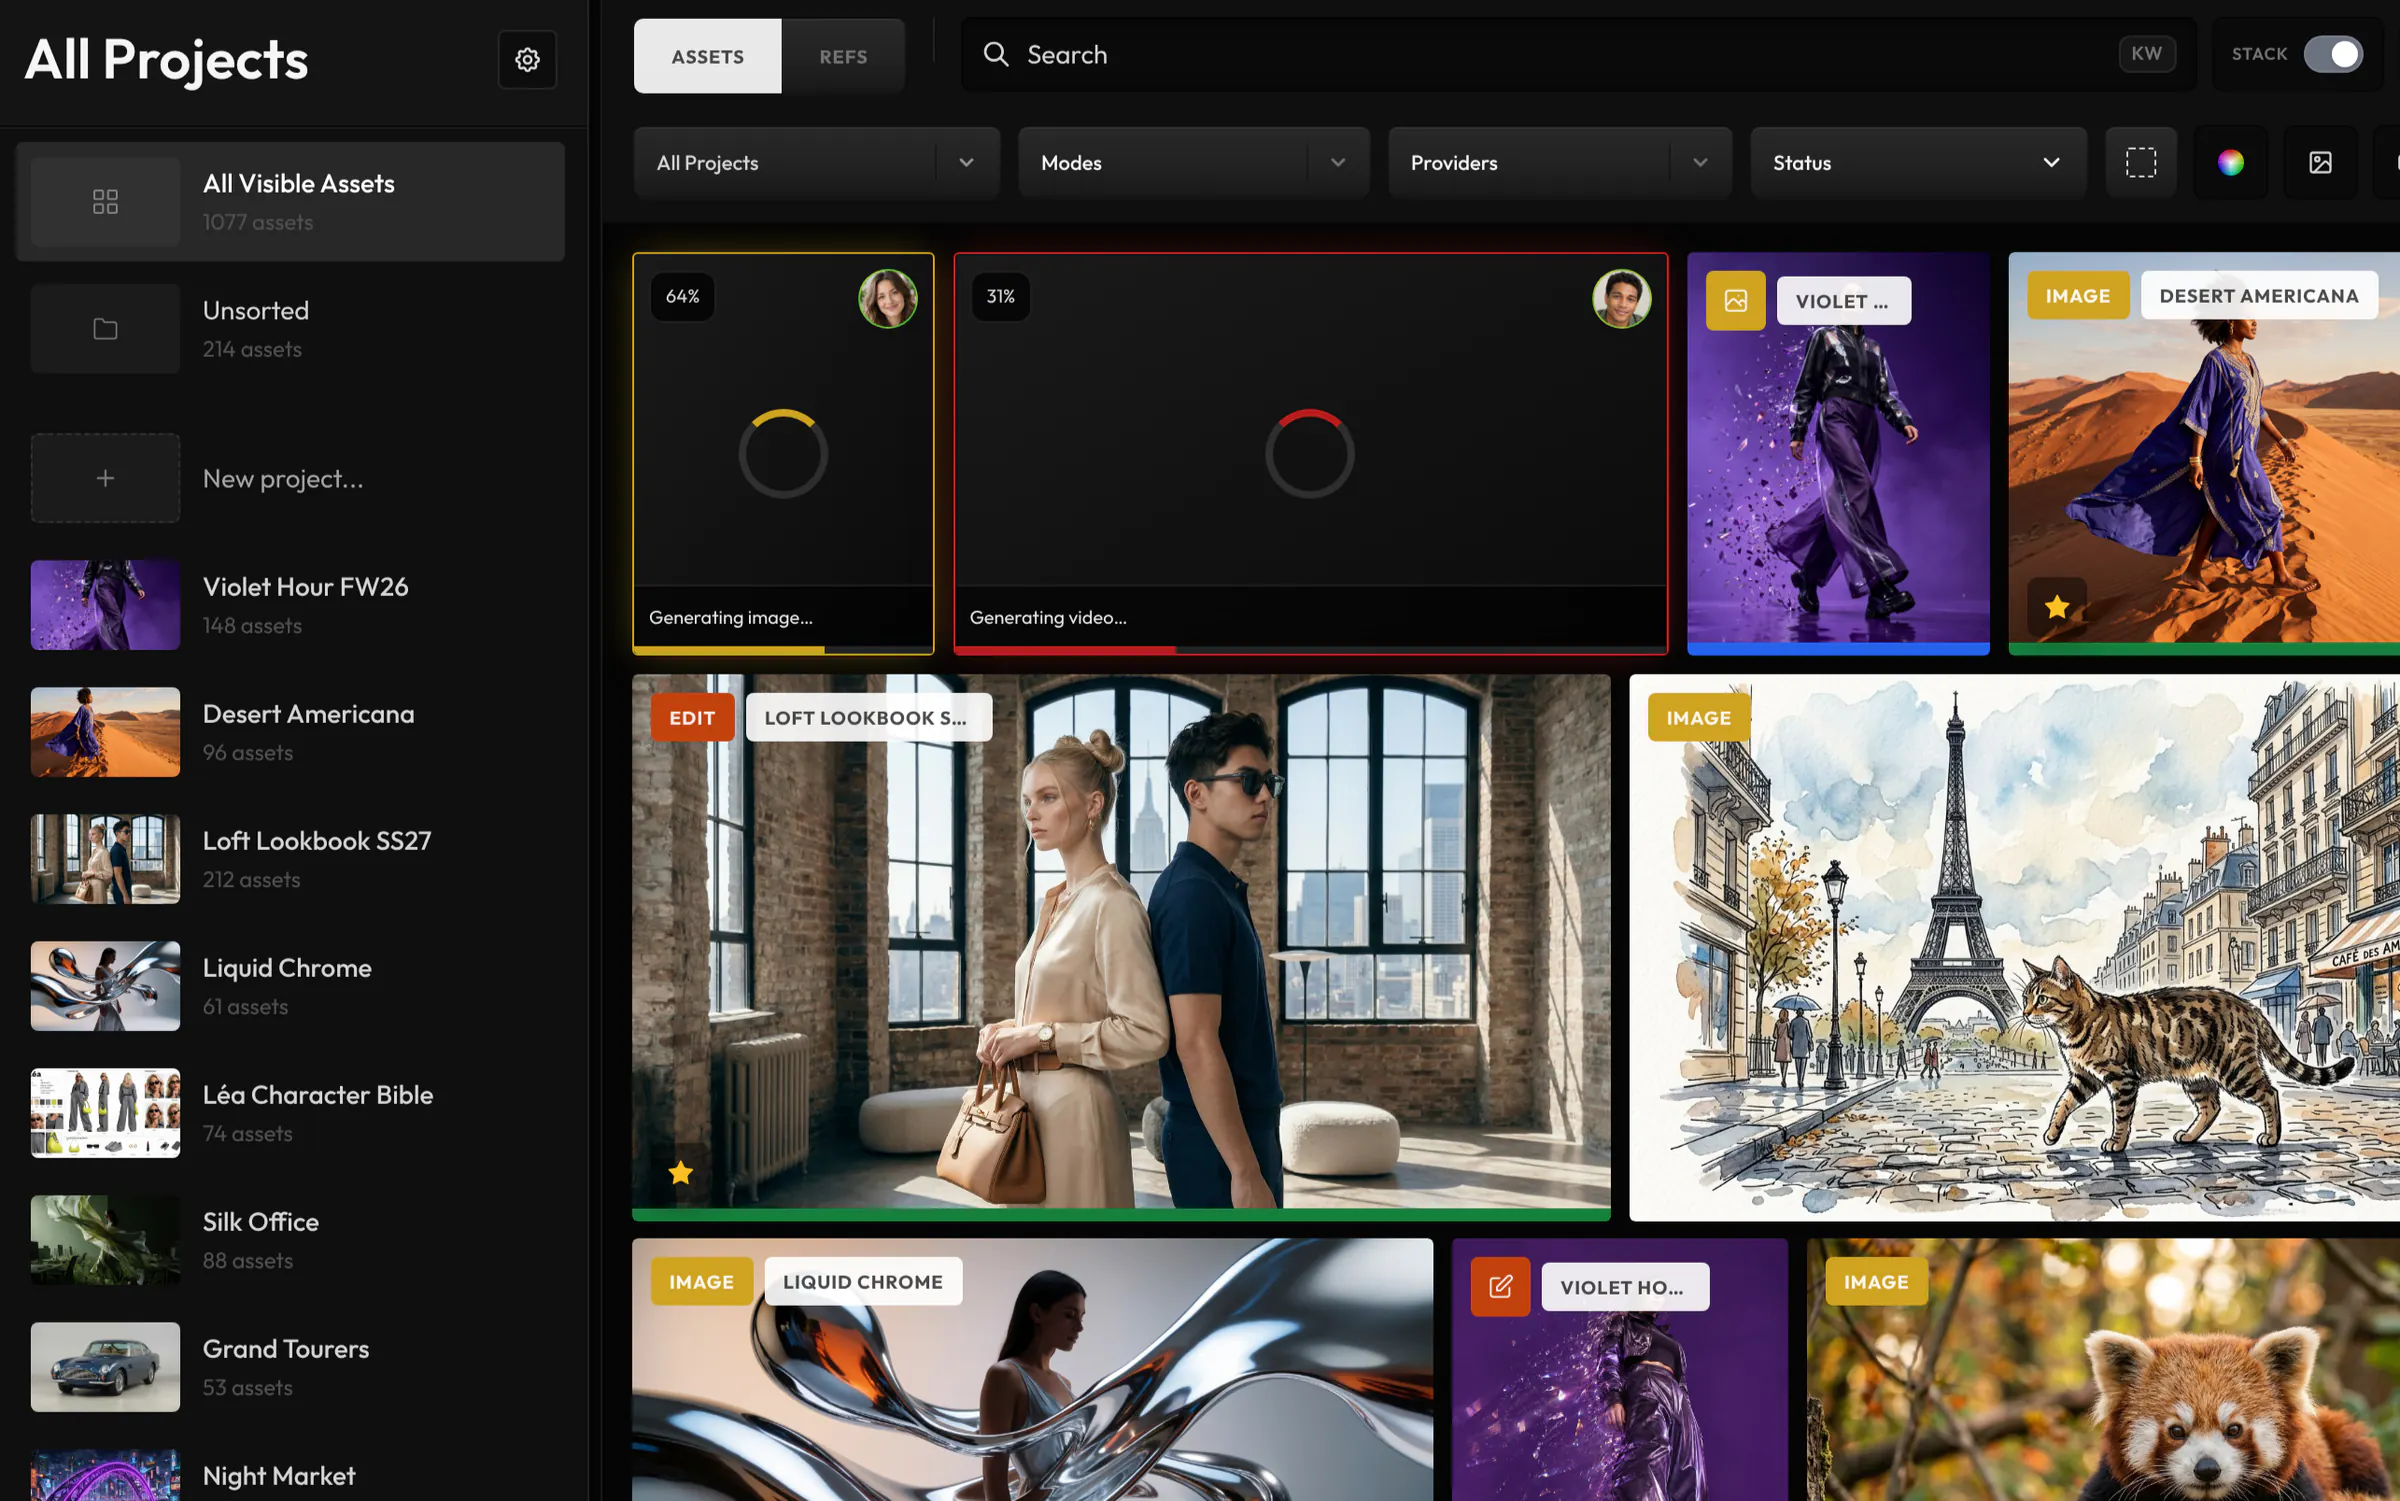Click the image filter icon in the filter bar
This screenshot has height=1501, width=2400.
click(x=2320, y=162)
